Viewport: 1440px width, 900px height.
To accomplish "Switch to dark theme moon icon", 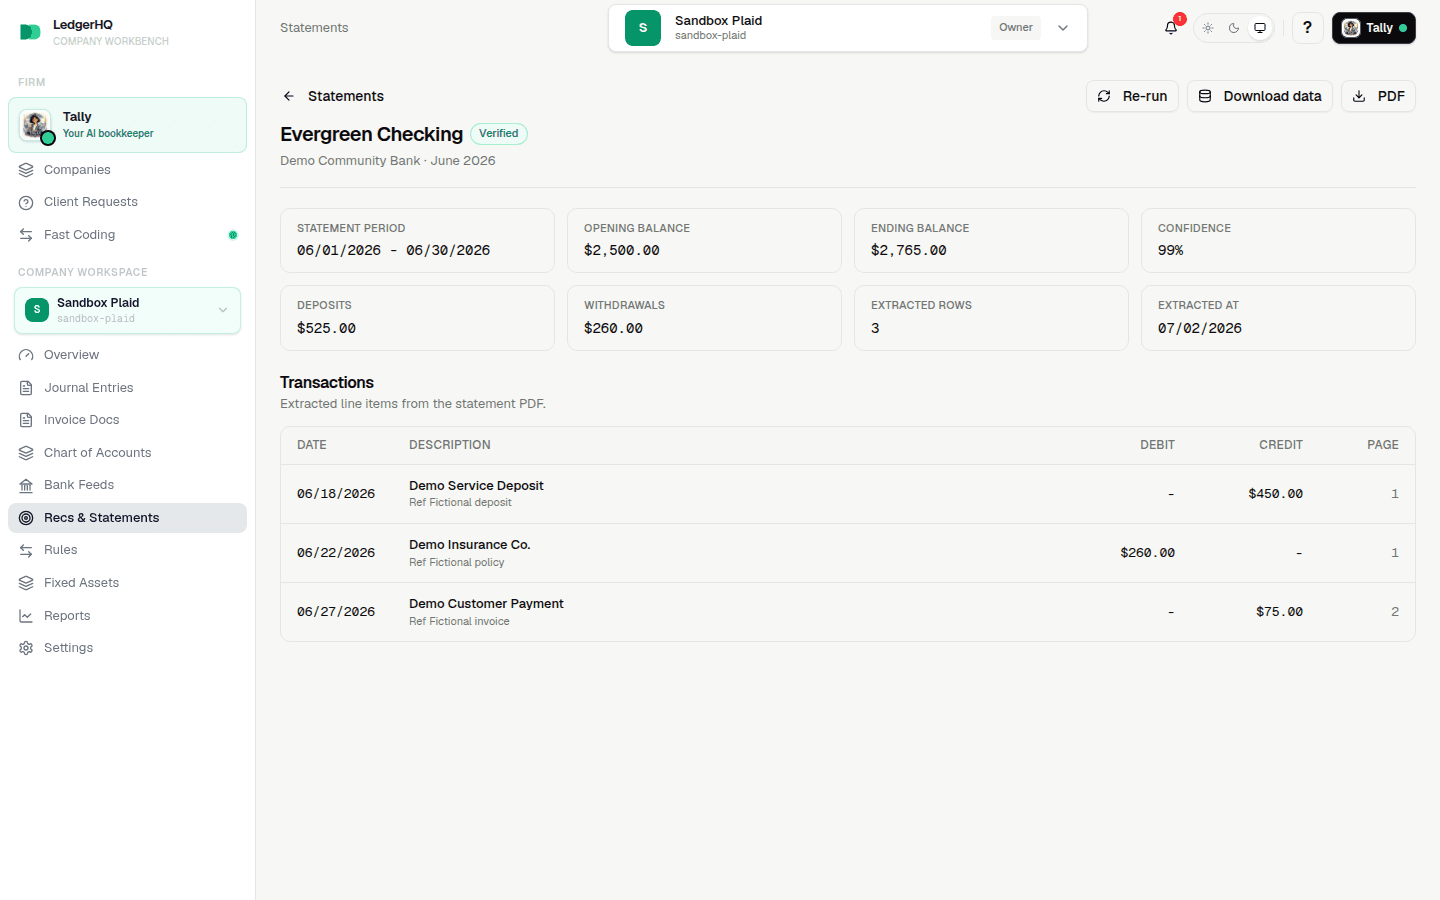I will point(1234,28).
